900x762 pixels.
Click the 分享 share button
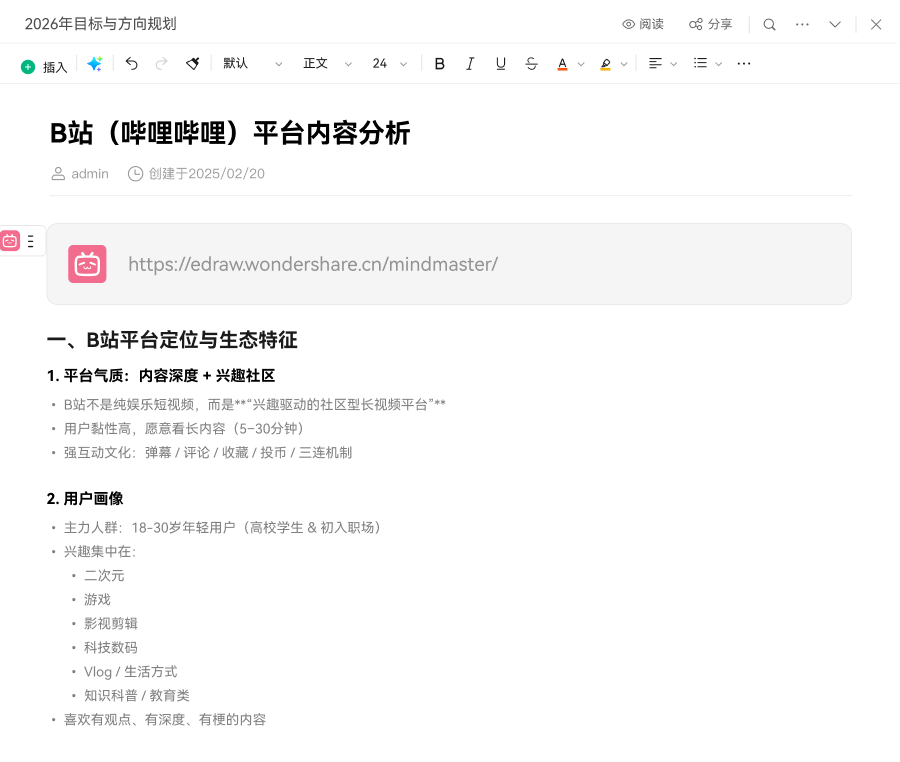pos(710,24)
